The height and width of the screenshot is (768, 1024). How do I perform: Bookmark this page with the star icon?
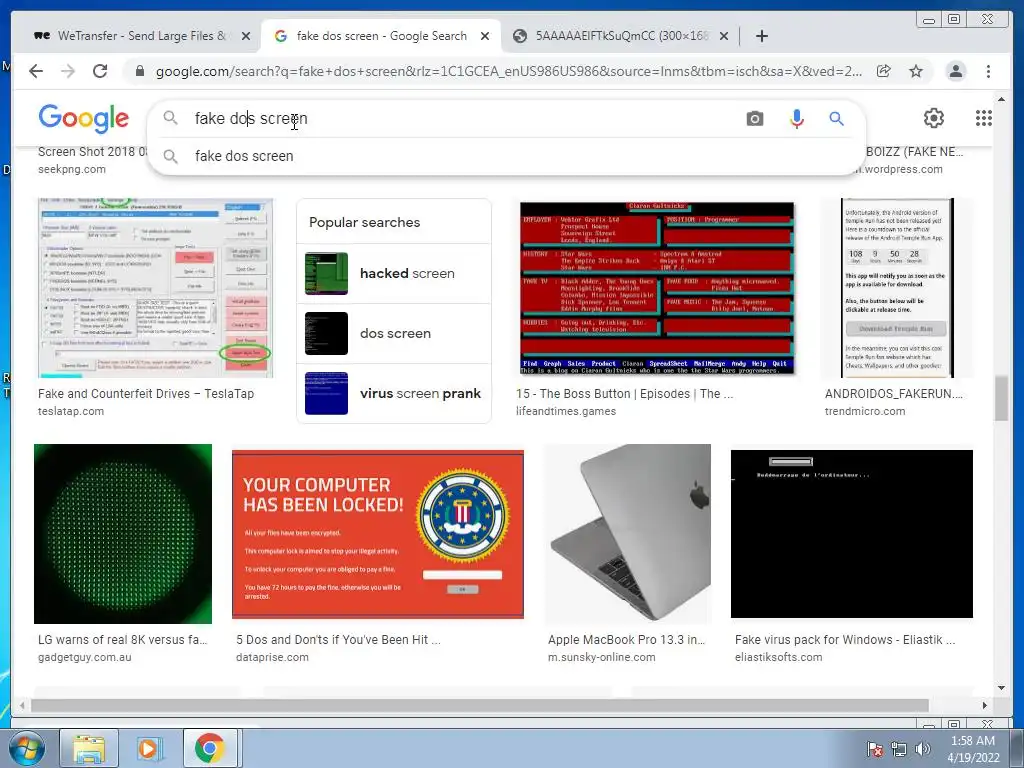[x=916, y=71]
